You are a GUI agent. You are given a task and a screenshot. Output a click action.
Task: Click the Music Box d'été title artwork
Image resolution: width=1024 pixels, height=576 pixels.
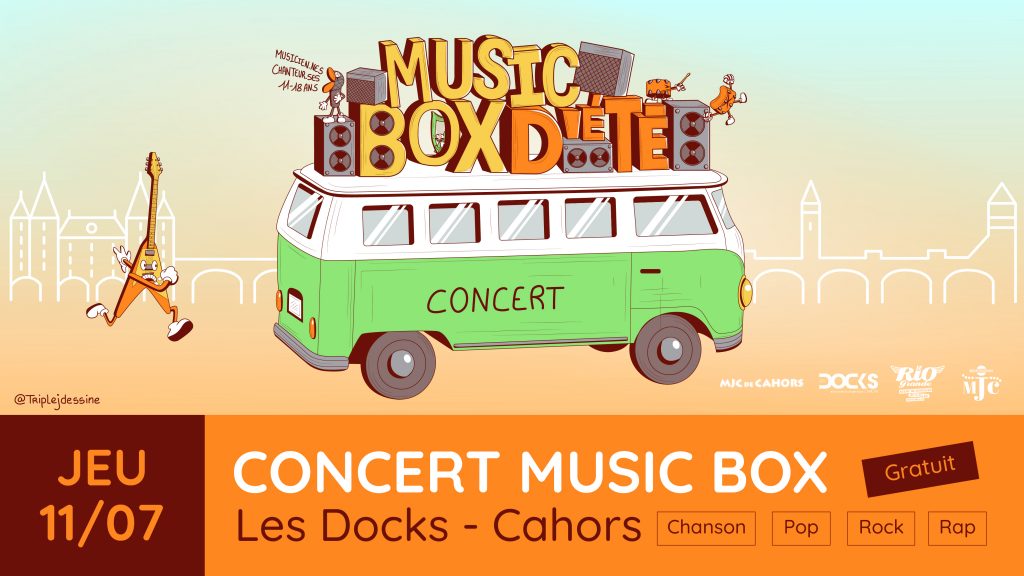click(511, 107)
